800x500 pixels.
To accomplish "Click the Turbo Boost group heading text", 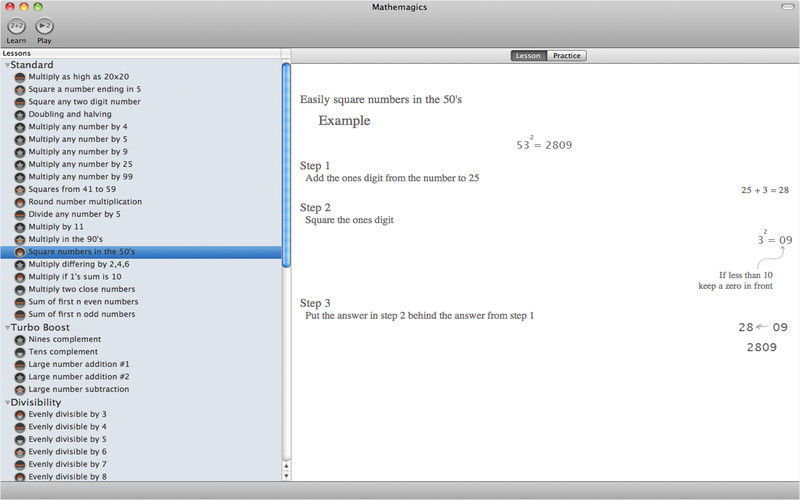I will click(40, 328).
